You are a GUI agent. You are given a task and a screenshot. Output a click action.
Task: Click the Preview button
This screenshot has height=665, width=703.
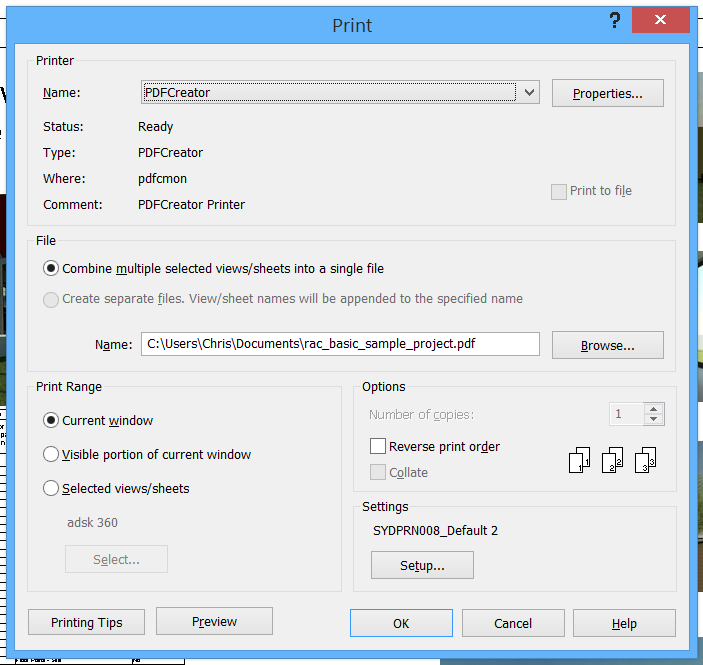214,622
